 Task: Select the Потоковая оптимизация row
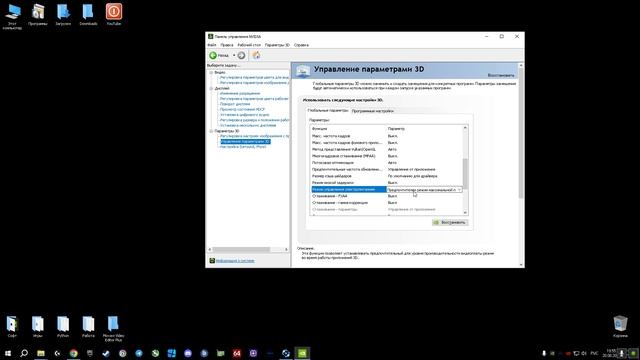pos(387,162)
